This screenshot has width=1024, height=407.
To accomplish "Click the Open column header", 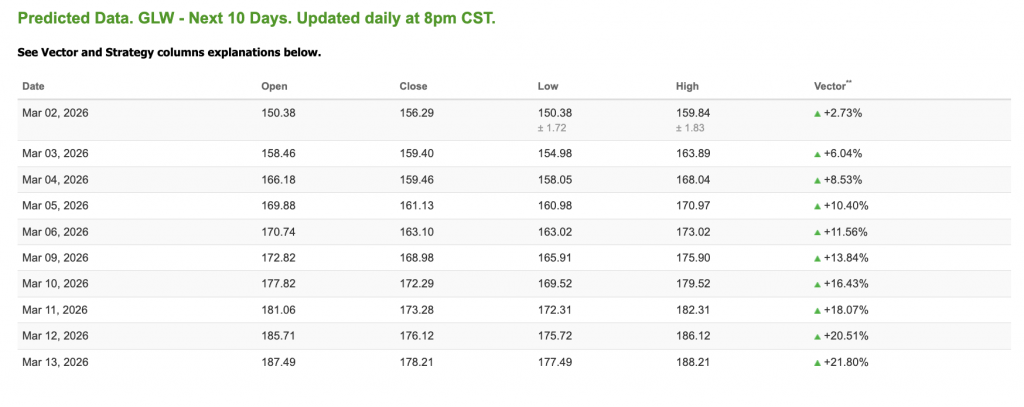I will click(274, 87).
